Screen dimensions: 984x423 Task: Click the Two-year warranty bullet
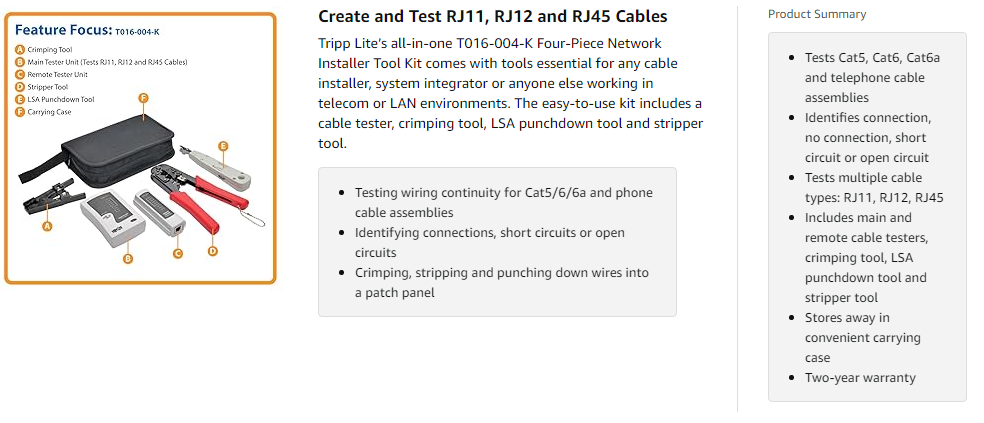click(860, 378)
